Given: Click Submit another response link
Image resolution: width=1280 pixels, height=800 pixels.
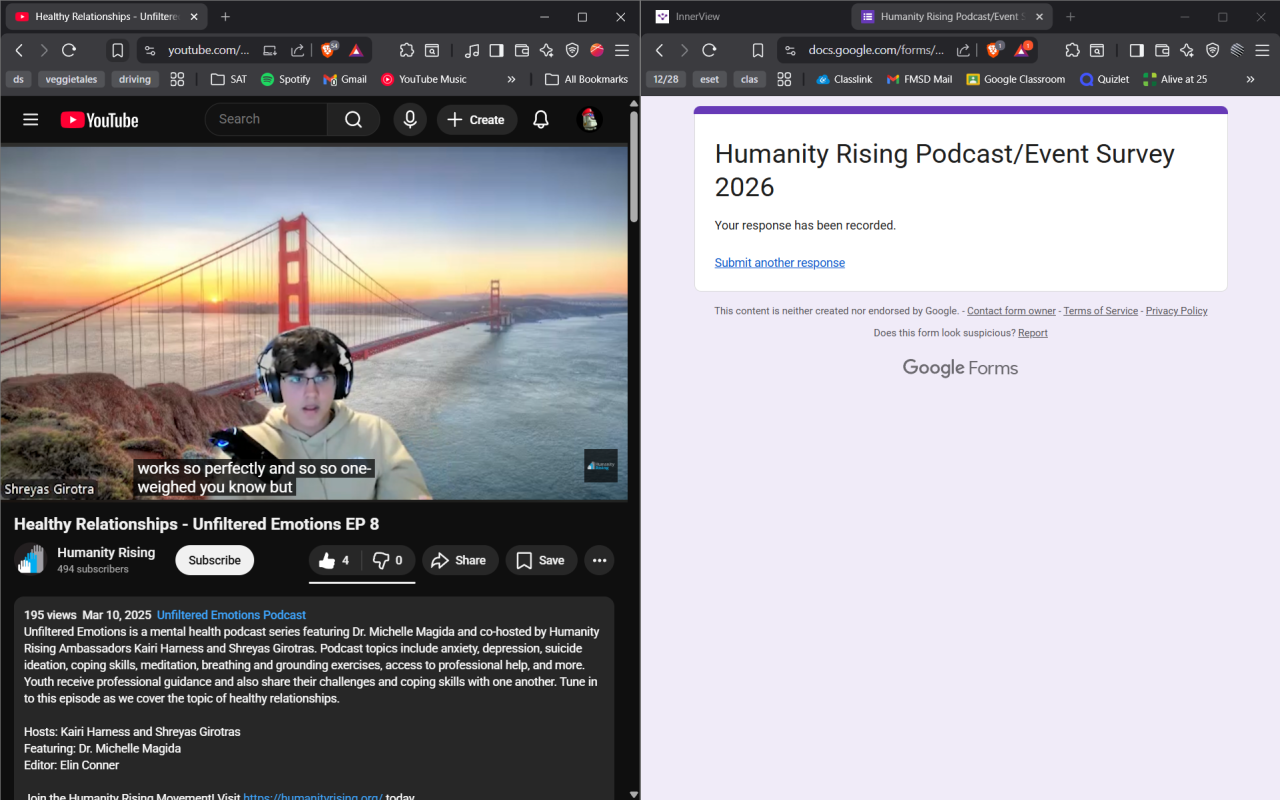Looking at the screenshot, I should point(779,263).
